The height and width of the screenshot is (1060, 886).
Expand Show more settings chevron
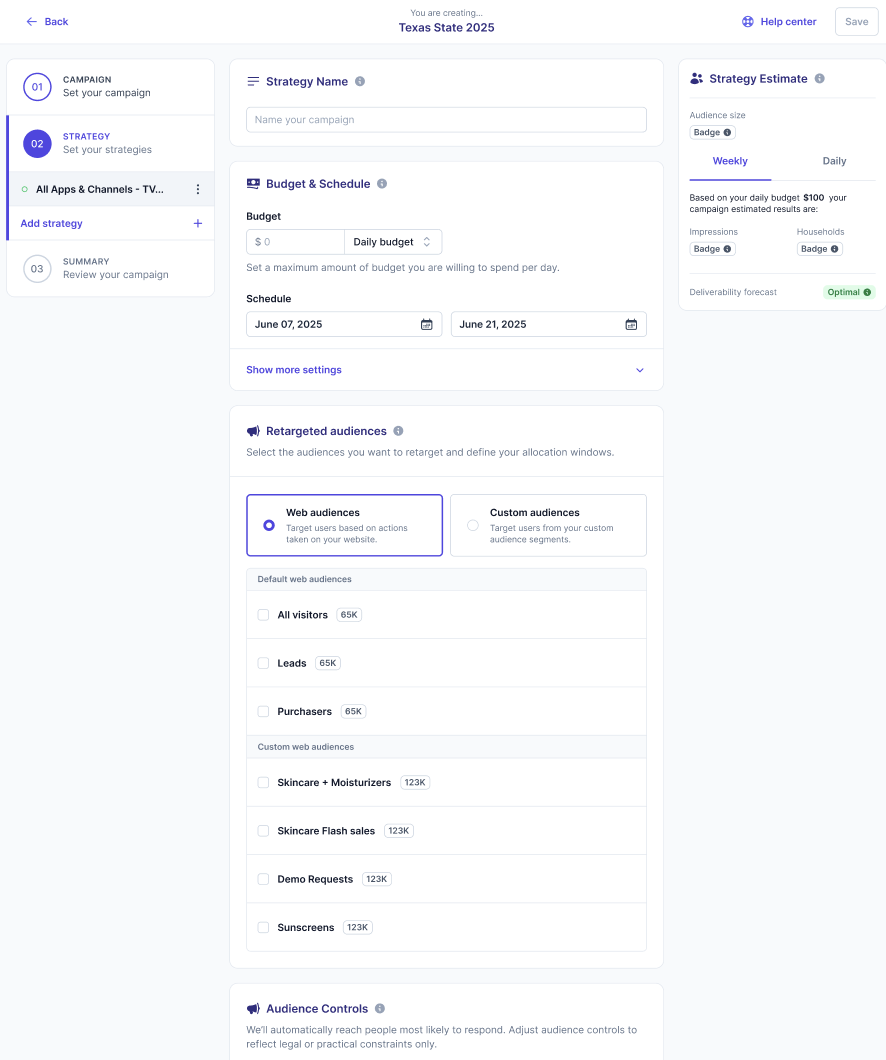pos(640,370)
